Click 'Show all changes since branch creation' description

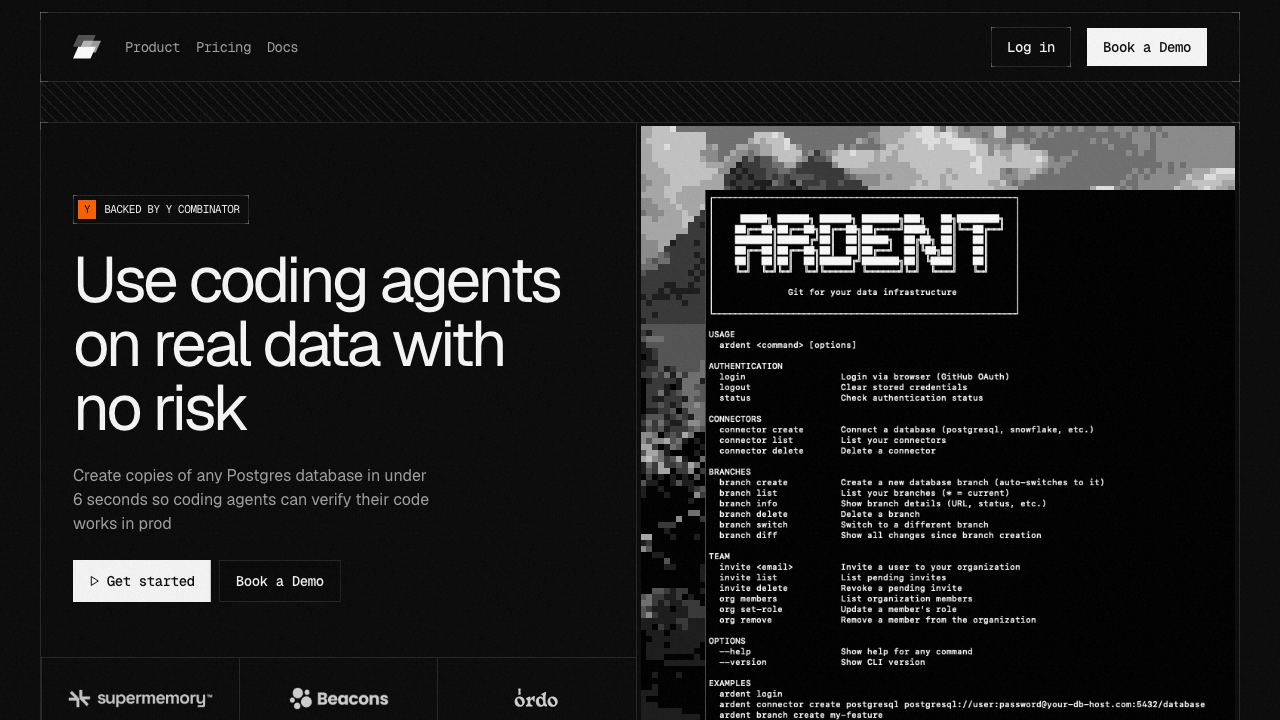click(941, 535)
